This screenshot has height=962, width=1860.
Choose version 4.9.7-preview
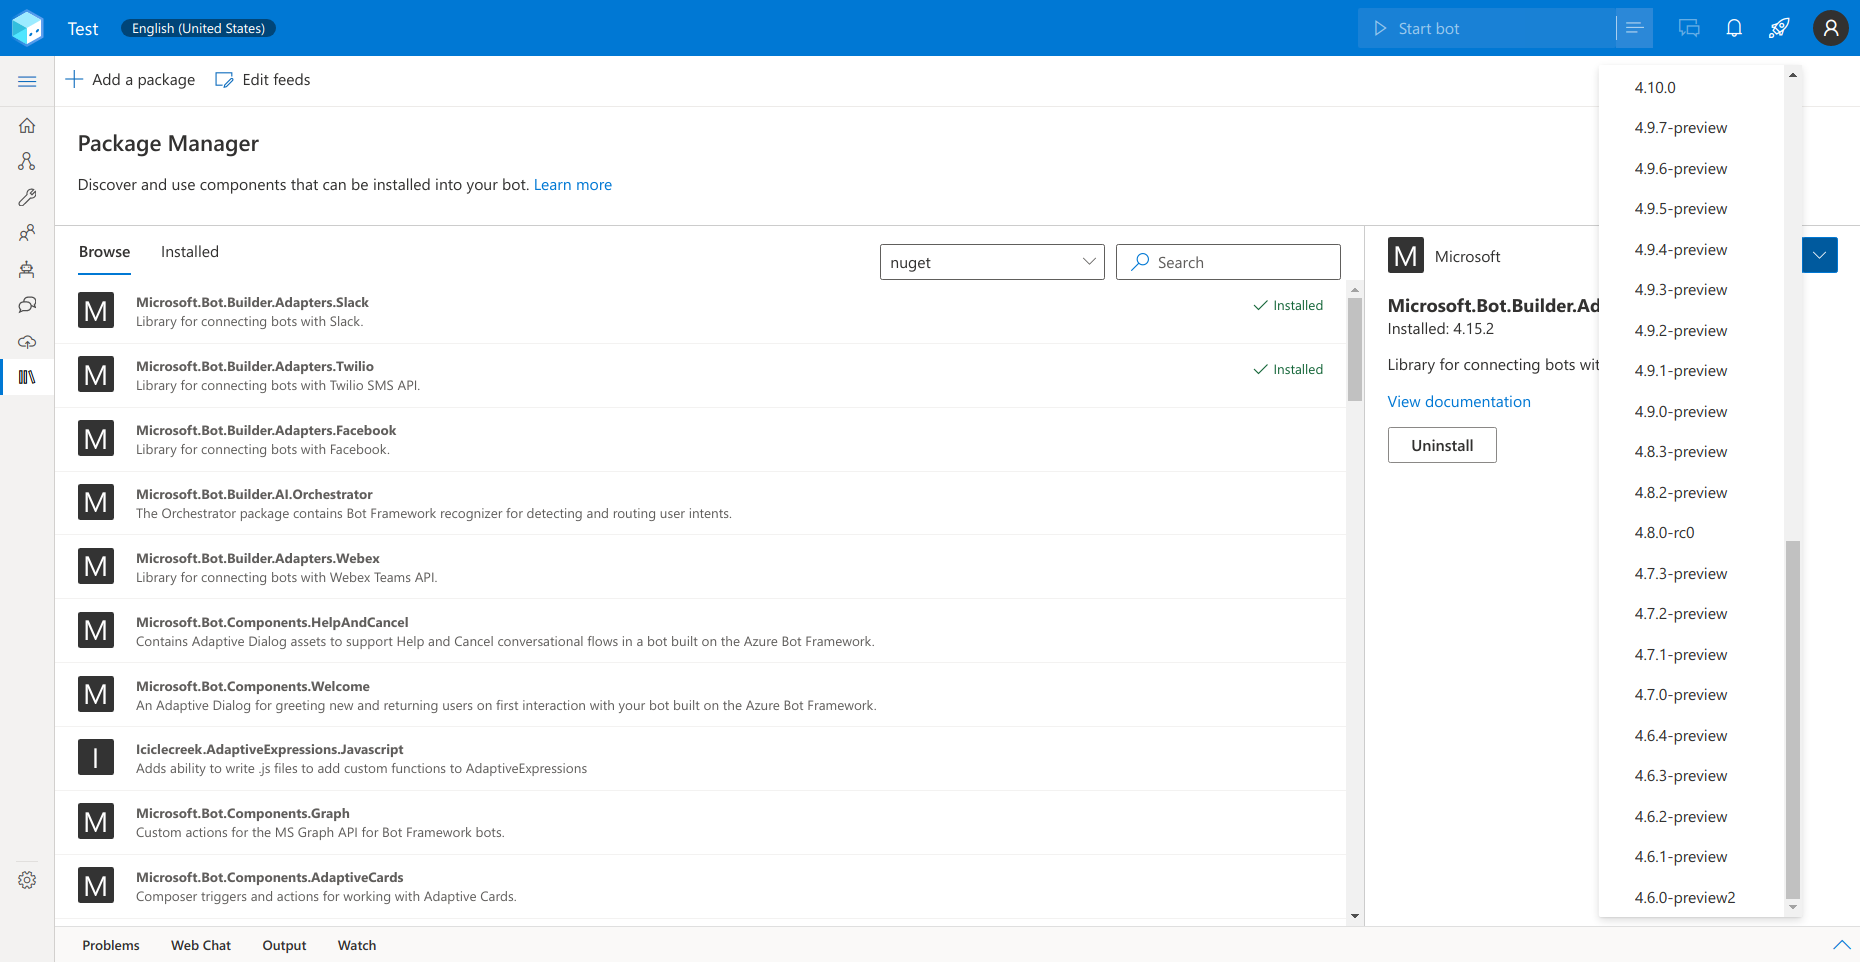(1691, 128)
